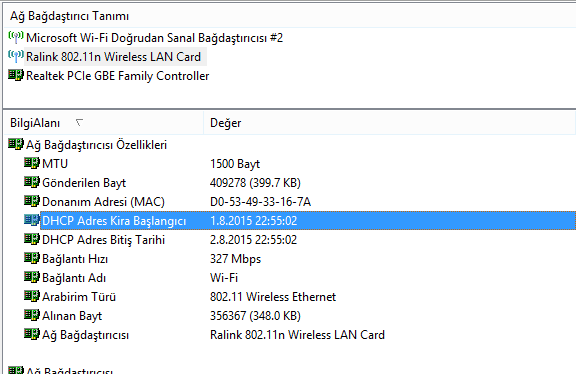
Task: Click the icon next to Bağlantı Hızı
Action: [32, 258]
